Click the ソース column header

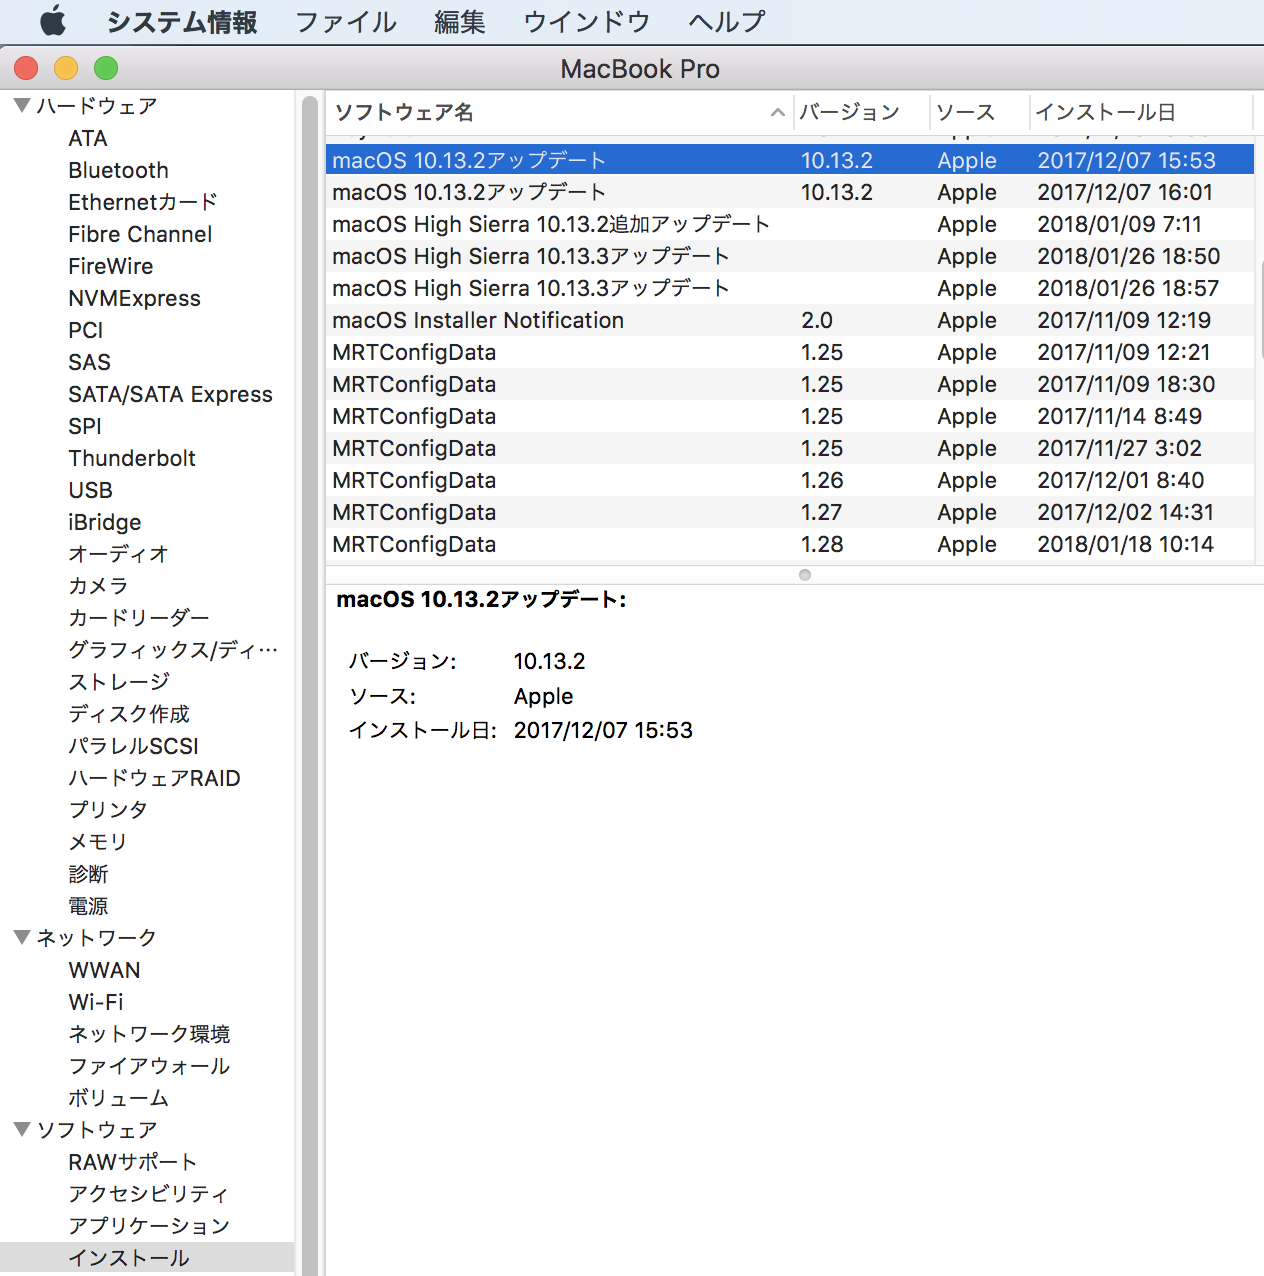(x=965, y=113)
